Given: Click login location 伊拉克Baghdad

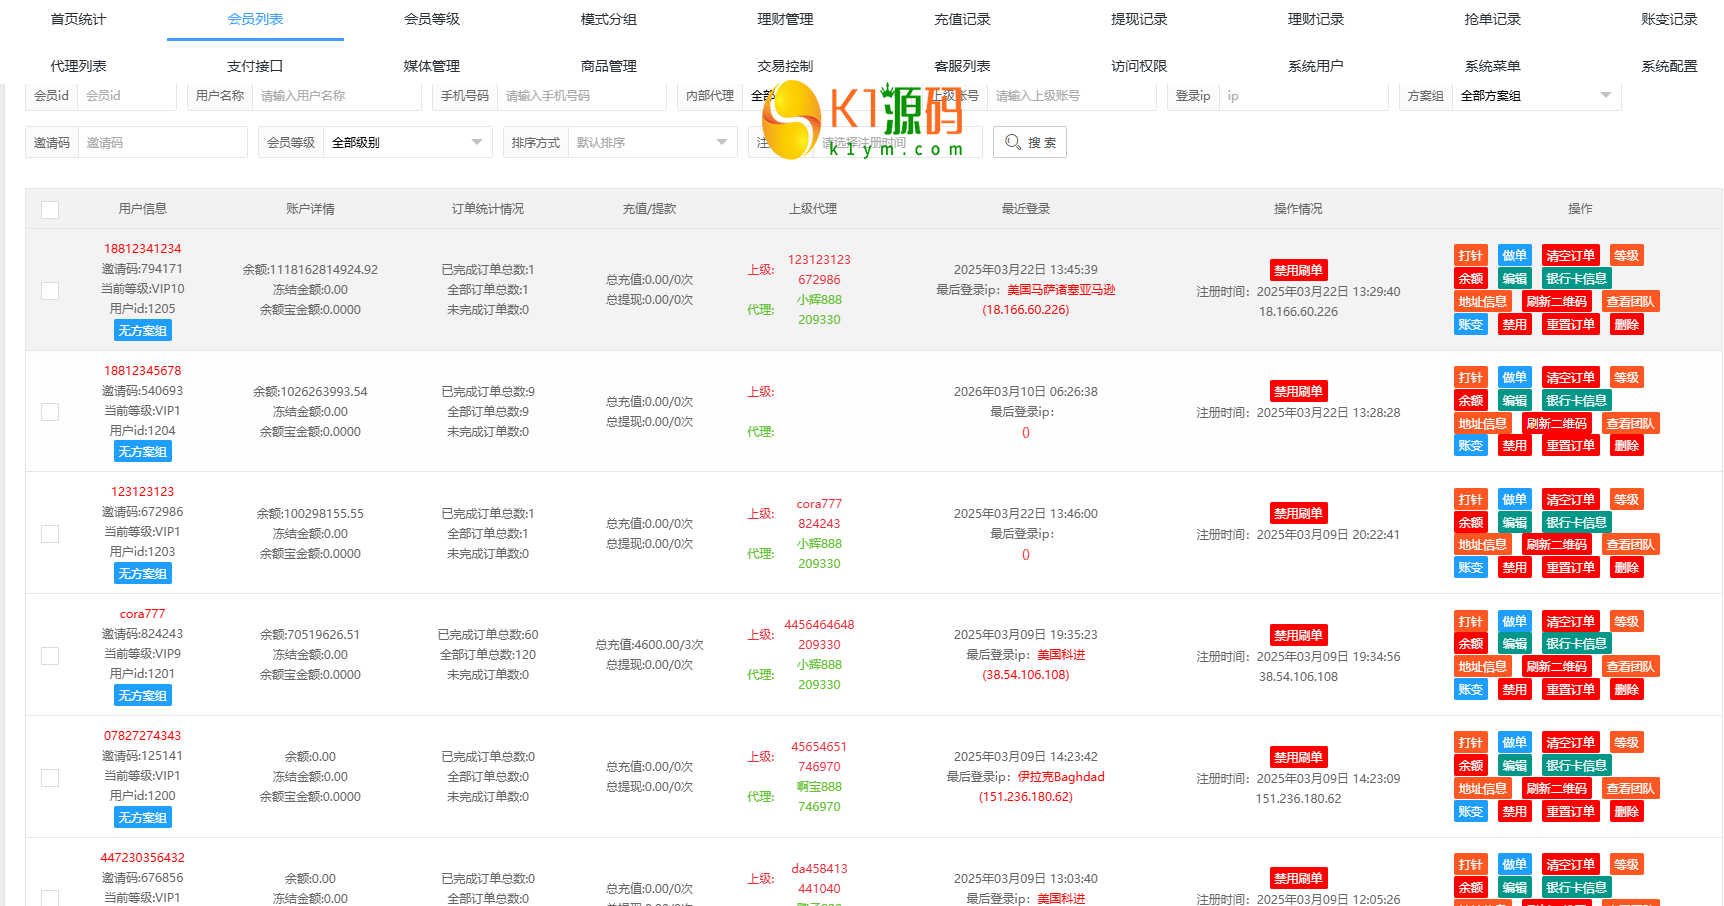Looking at the screenshot, I should 1061,777.
